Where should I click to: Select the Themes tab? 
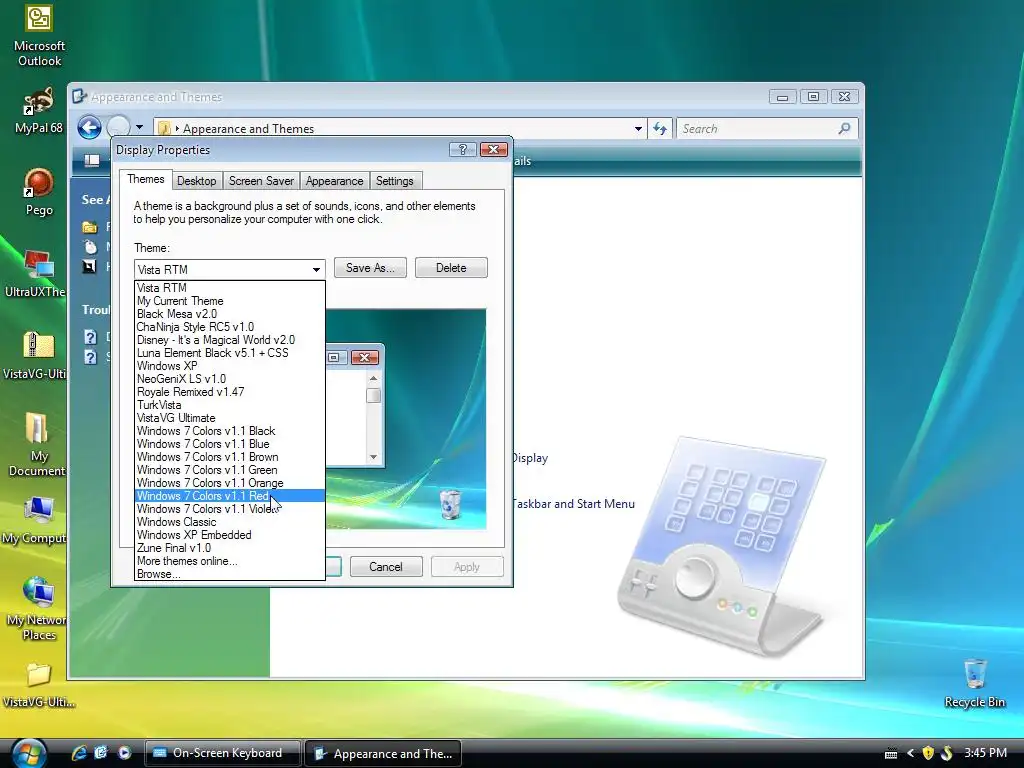coord(146,179)
